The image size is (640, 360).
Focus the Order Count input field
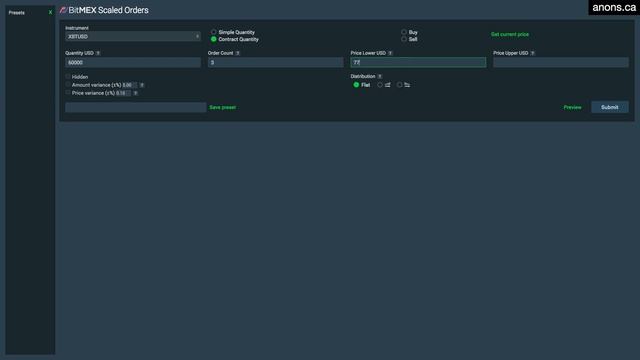[276, 62]
